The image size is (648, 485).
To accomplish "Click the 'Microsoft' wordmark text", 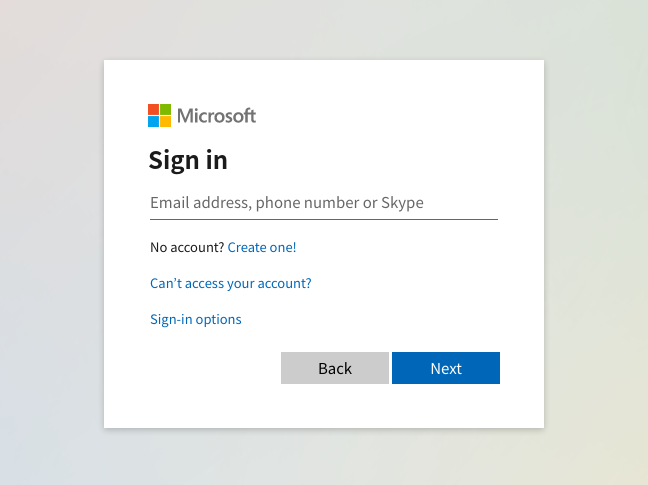I will pyautogui.click(x=217, y=116).
